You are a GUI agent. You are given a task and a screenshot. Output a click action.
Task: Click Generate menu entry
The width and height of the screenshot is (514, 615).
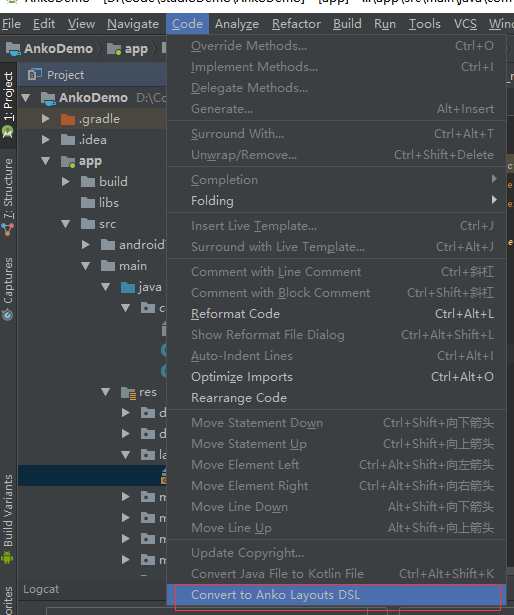(336, 109)
